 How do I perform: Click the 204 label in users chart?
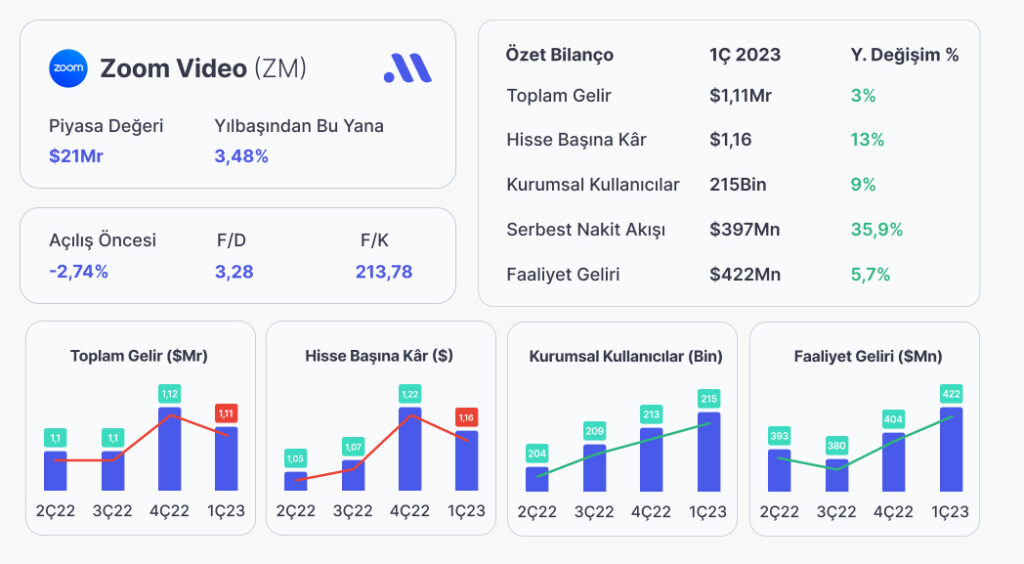click(x=537, y=453)
